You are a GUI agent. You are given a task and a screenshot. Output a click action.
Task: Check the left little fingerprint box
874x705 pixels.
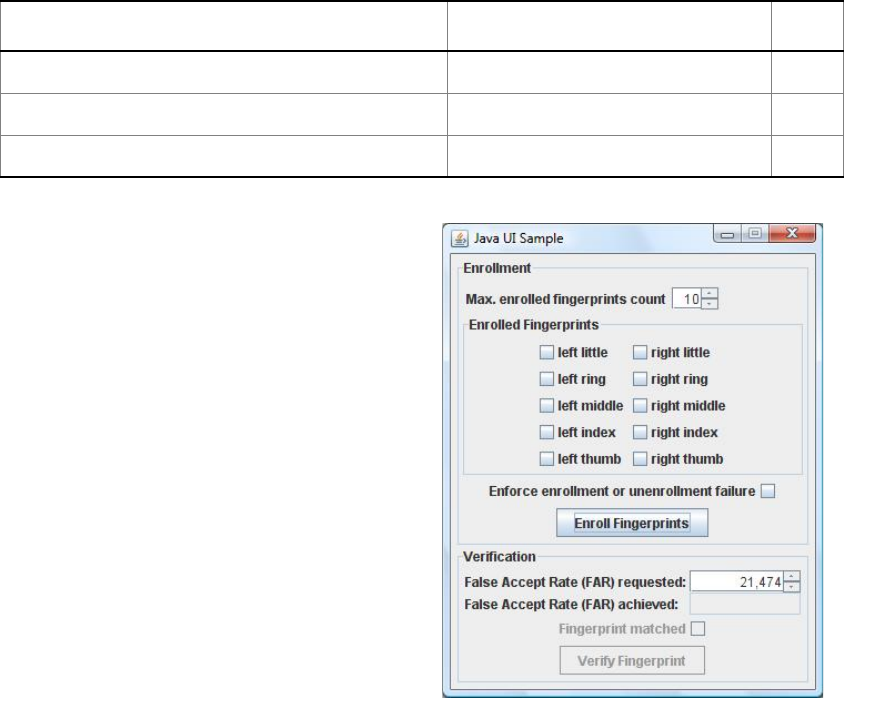[547, 352]
